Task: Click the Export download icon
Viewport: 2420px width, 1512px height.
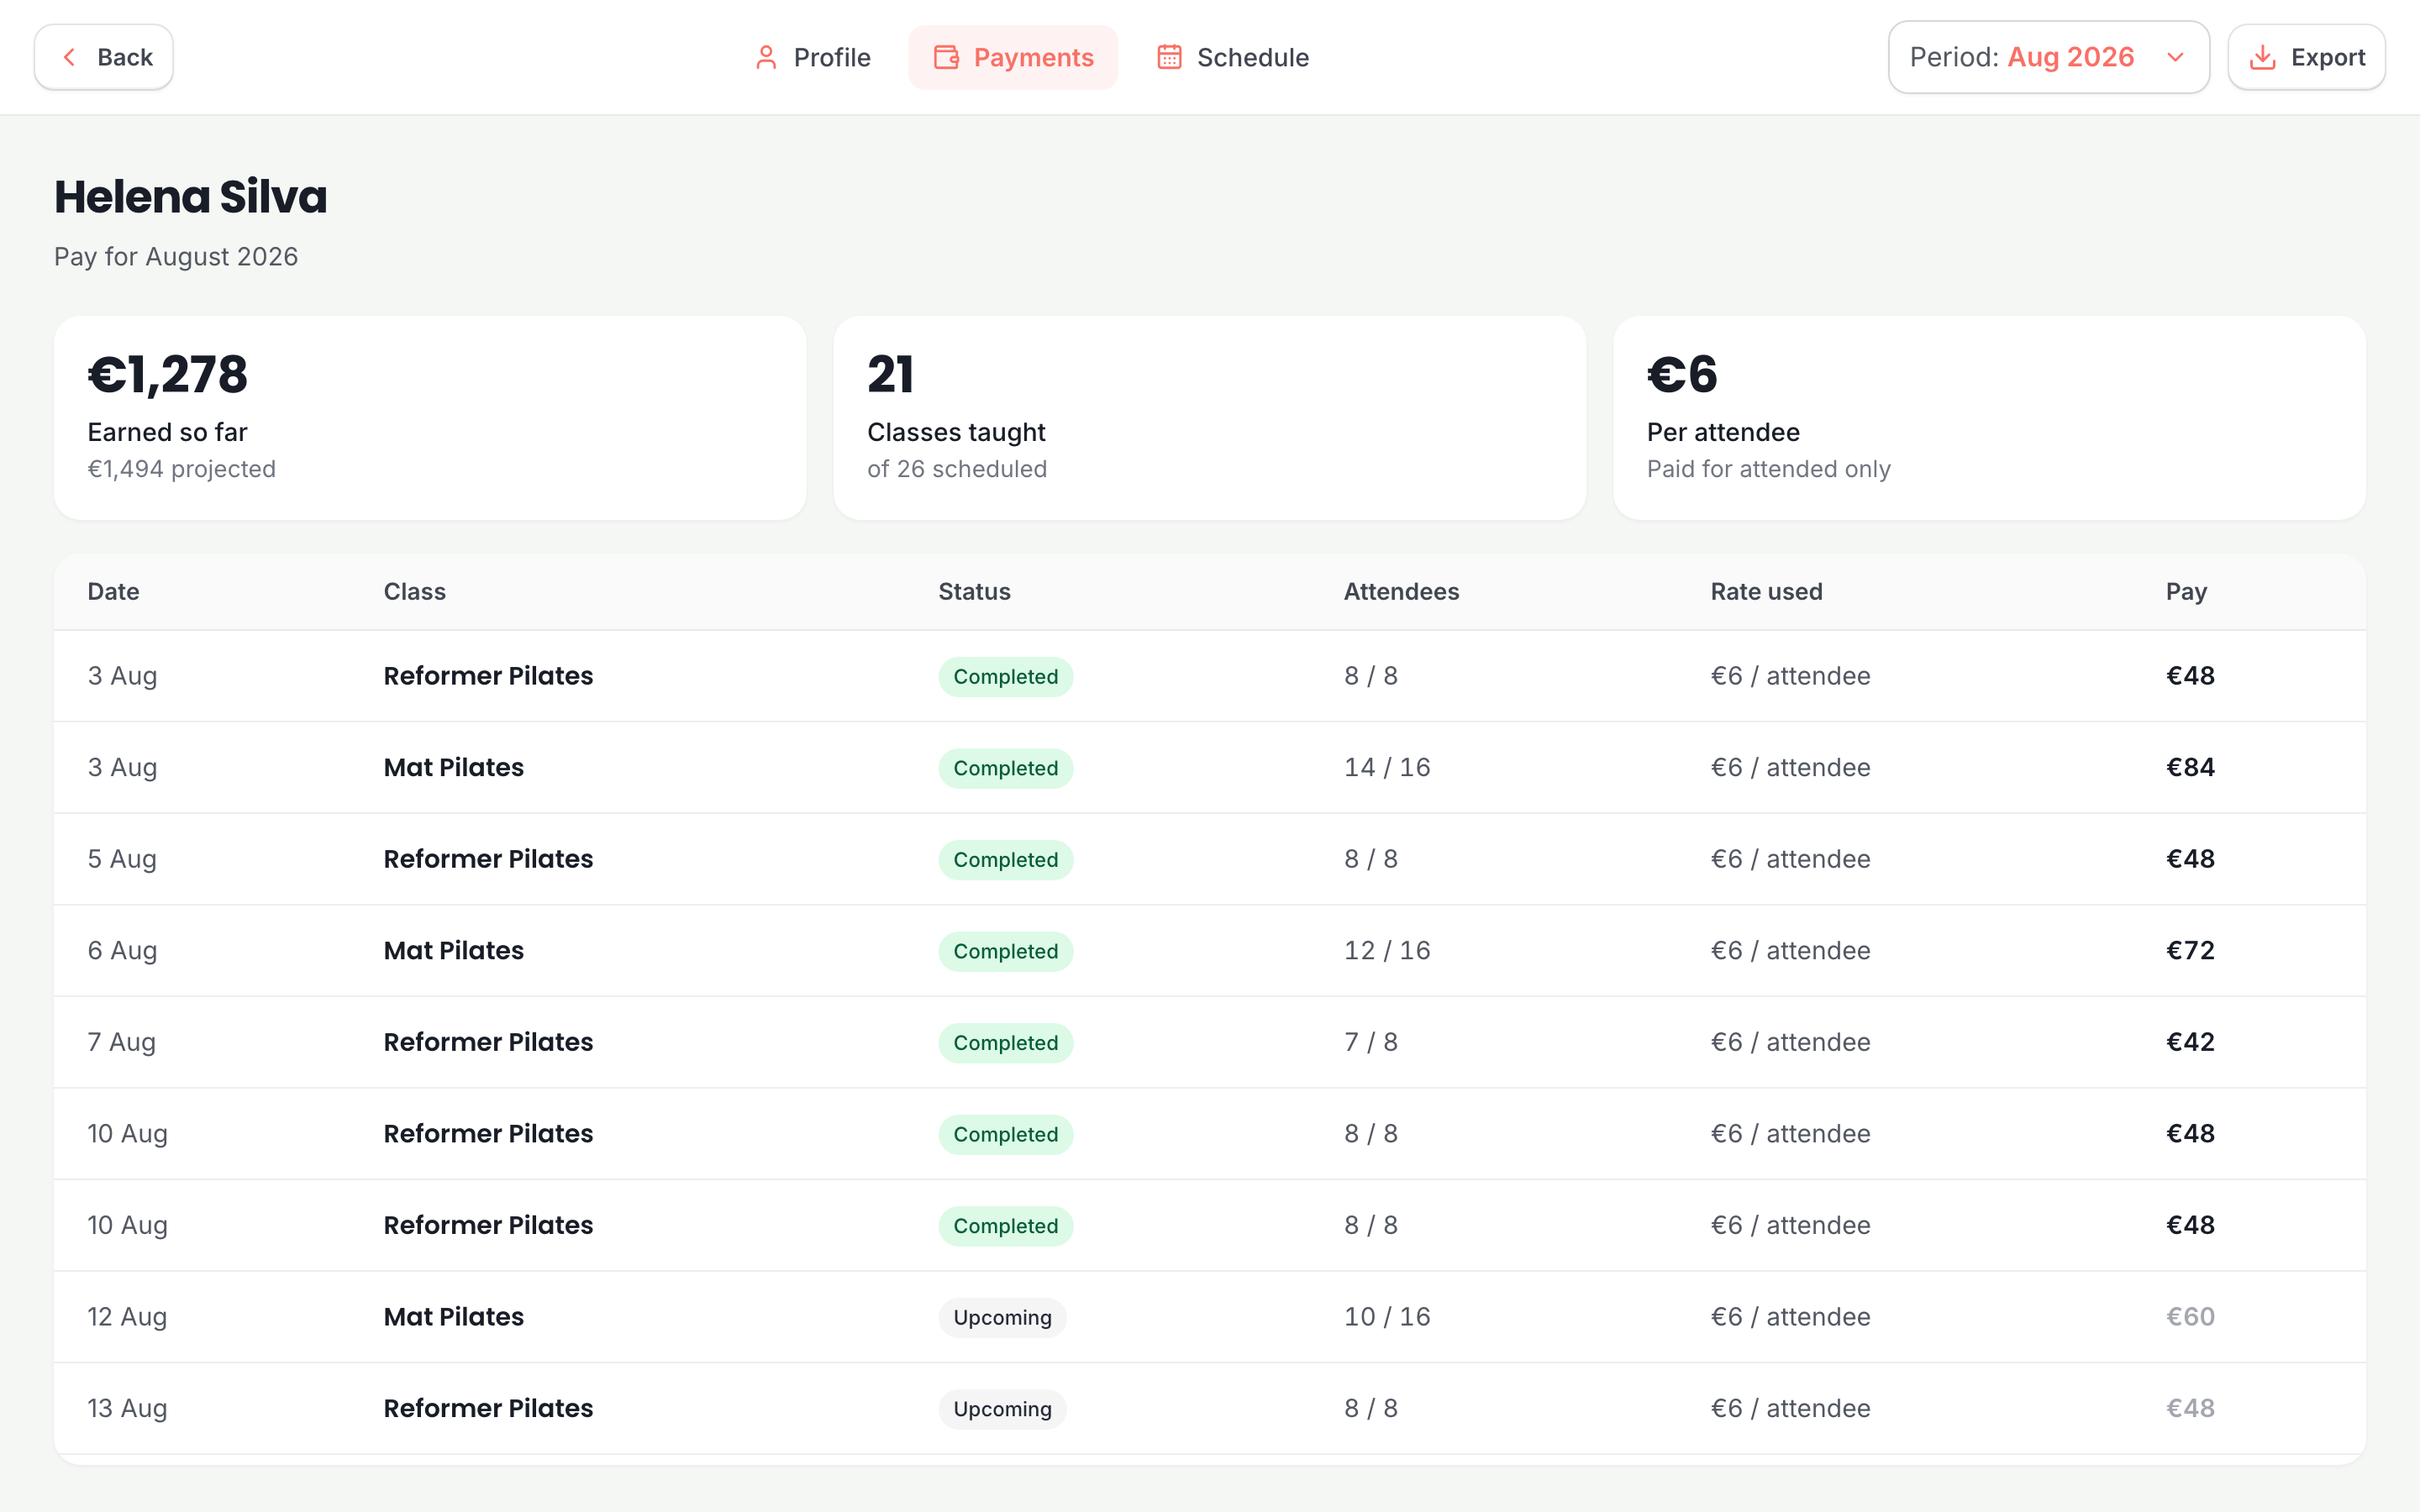Action: click(x=2262, y=57)
